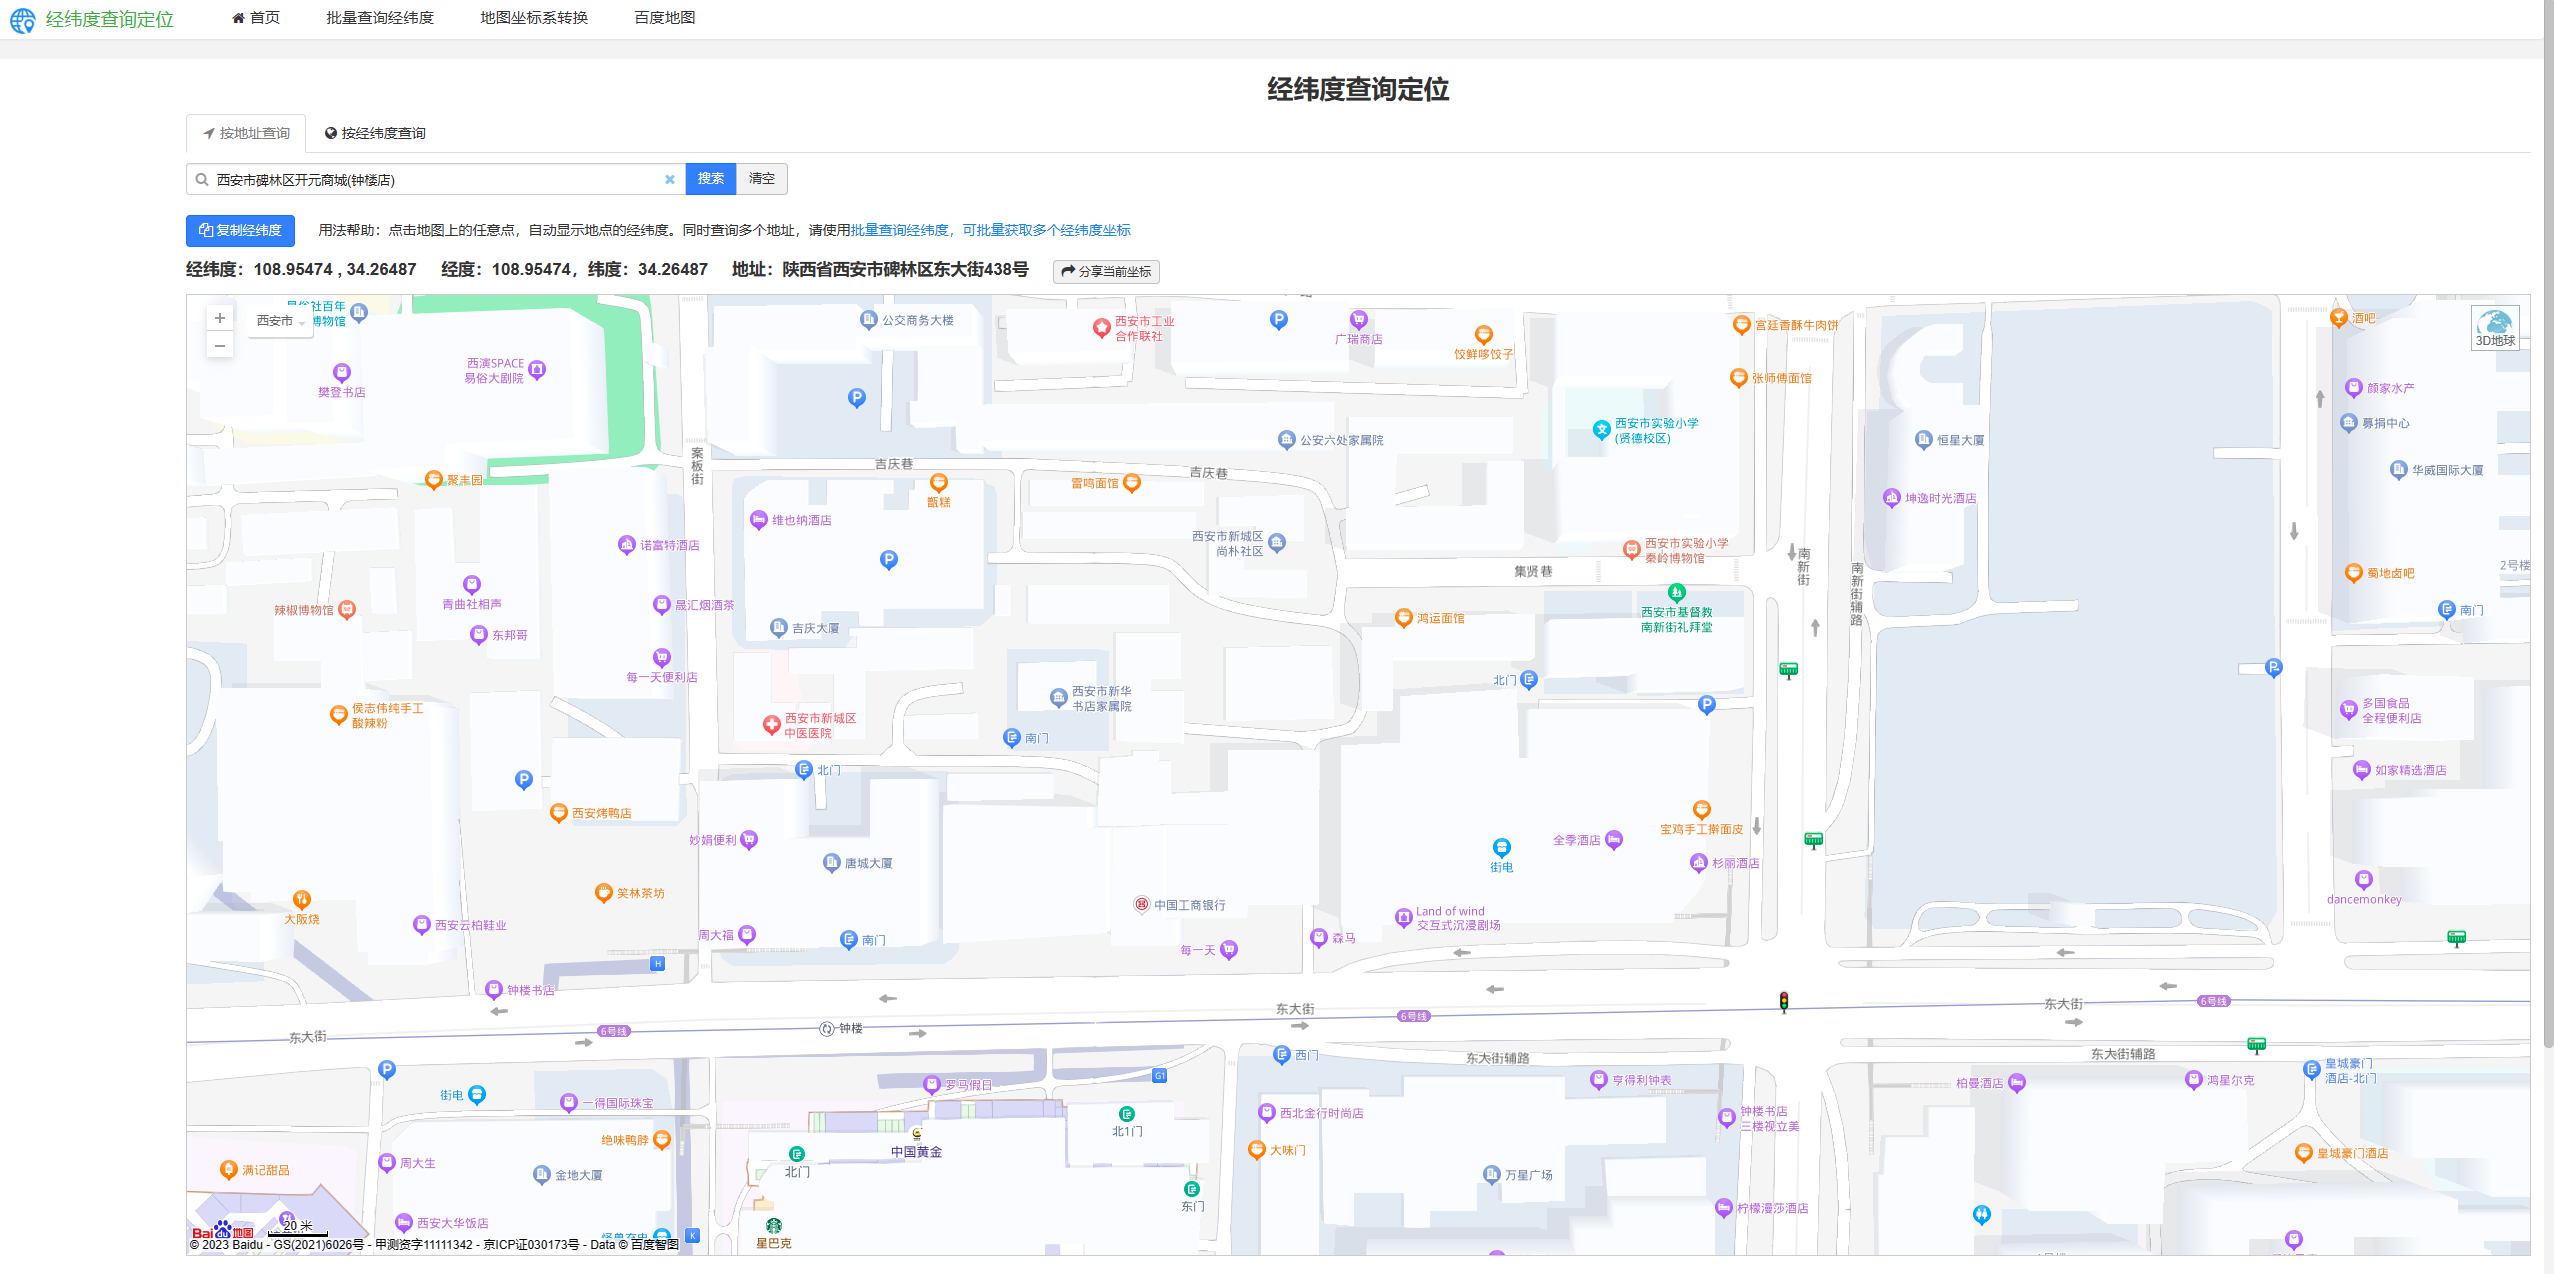Screen dimensions: 2554x1274
Task: Click 分享当前坐标 share button
Action: [x=1106, y=271]
